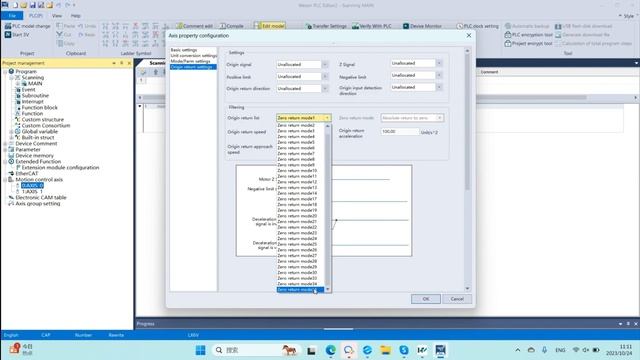
Task: Expand the Global variable tree node
Action: pyautogui.click(x=11, y=131)
